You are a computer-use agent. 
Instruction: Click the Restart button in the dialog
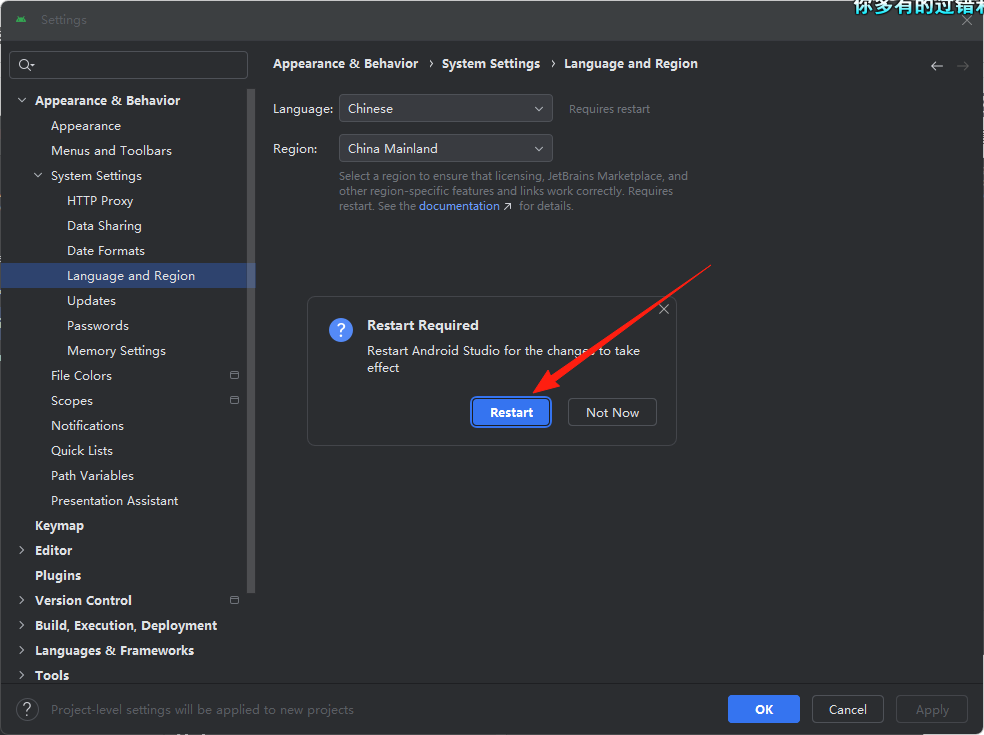coord(511,412)
